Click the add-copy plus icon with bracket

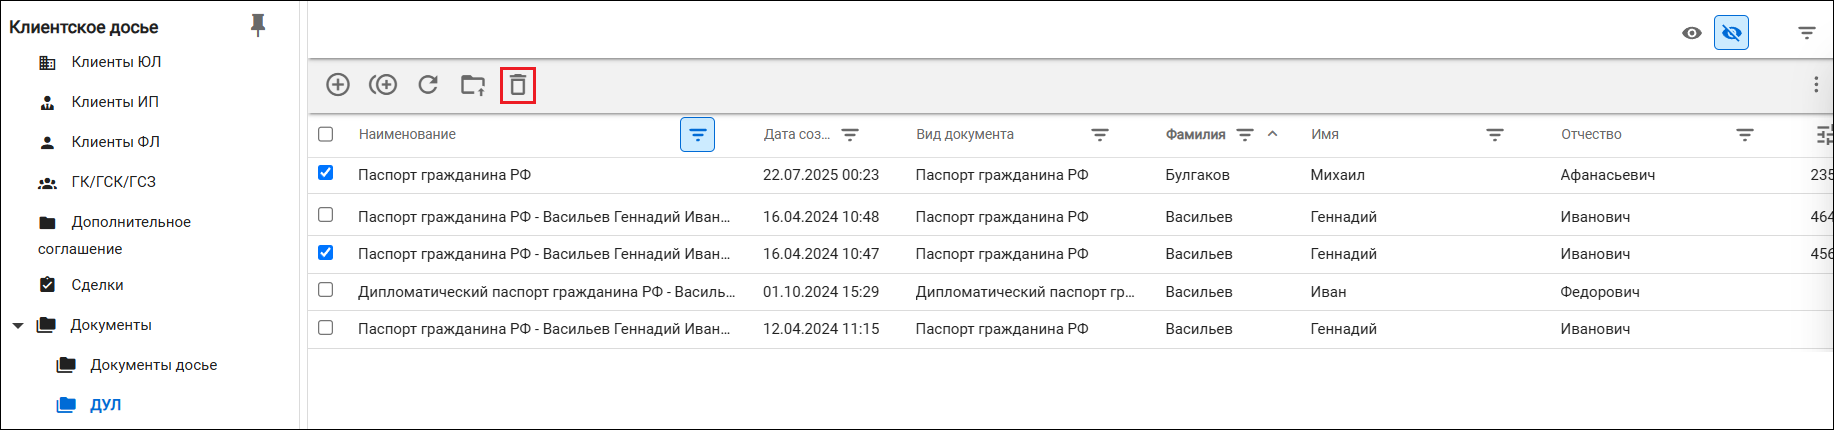[x=383, y=85]
